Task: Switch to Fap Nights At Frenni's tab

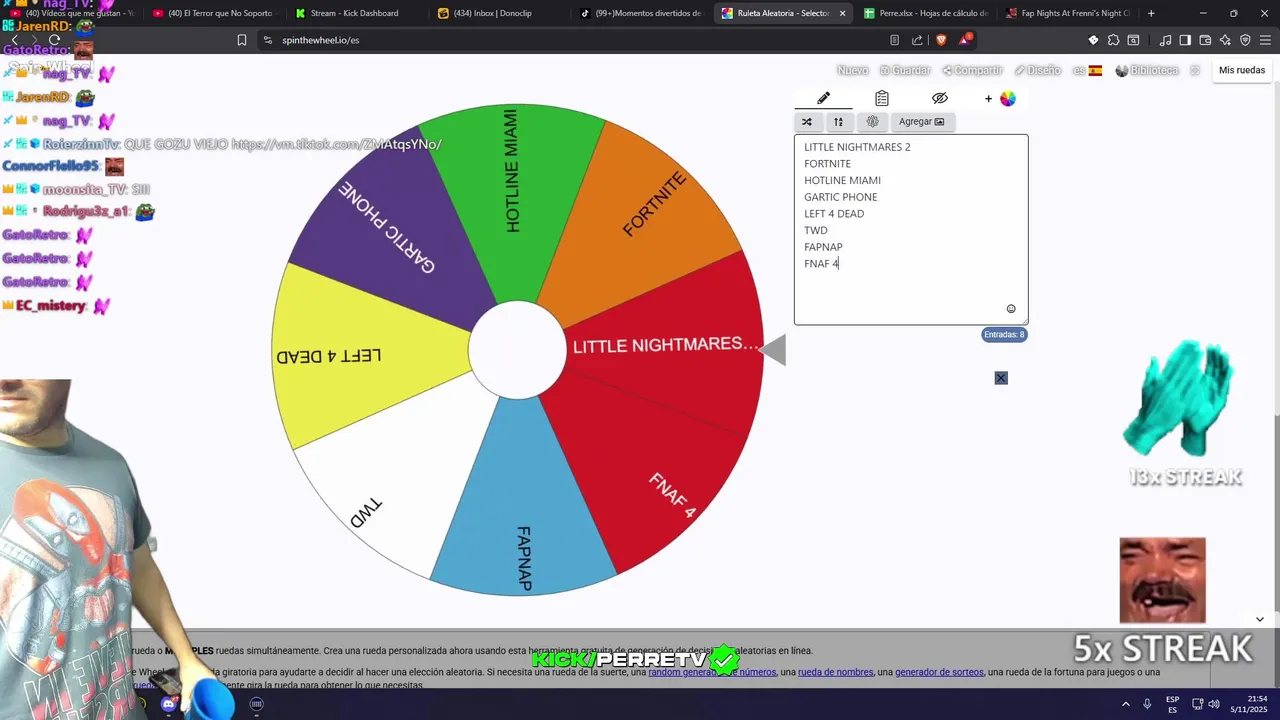Action: tap(1067, 13)
